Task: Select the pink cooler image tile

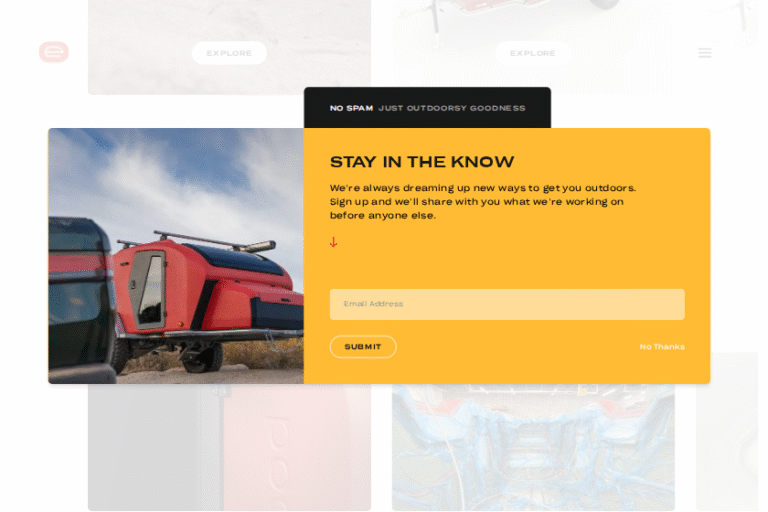Action: 229,447
